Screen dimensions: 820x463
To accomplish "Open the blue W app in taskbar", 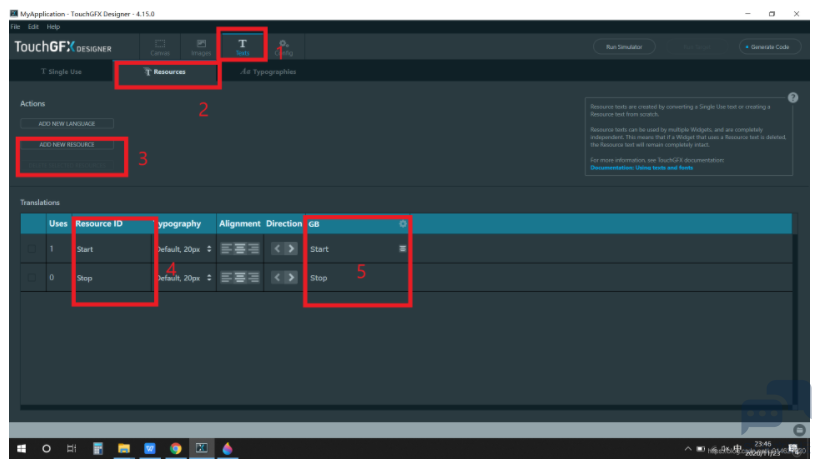I will point(150,448).
